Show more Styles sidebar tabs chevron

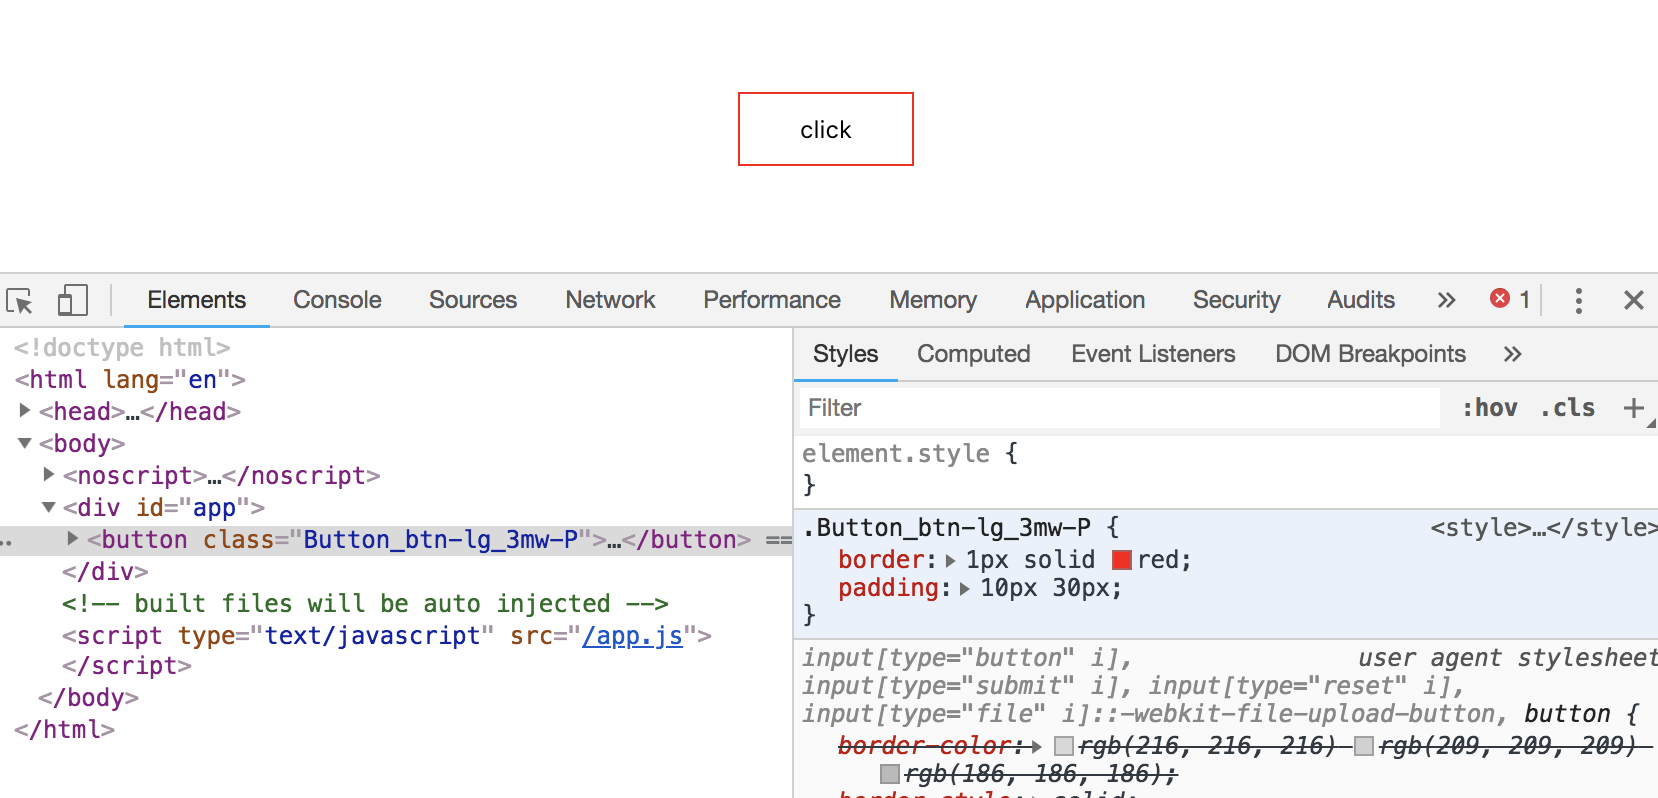(x=1512, y=354)
